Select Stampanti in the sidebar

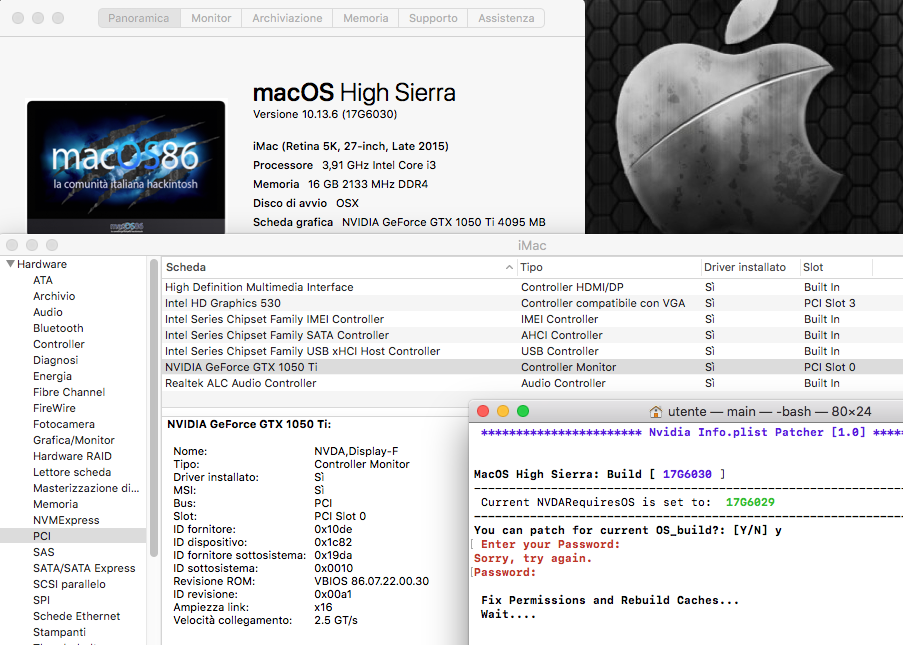click(x=59, y=632)
